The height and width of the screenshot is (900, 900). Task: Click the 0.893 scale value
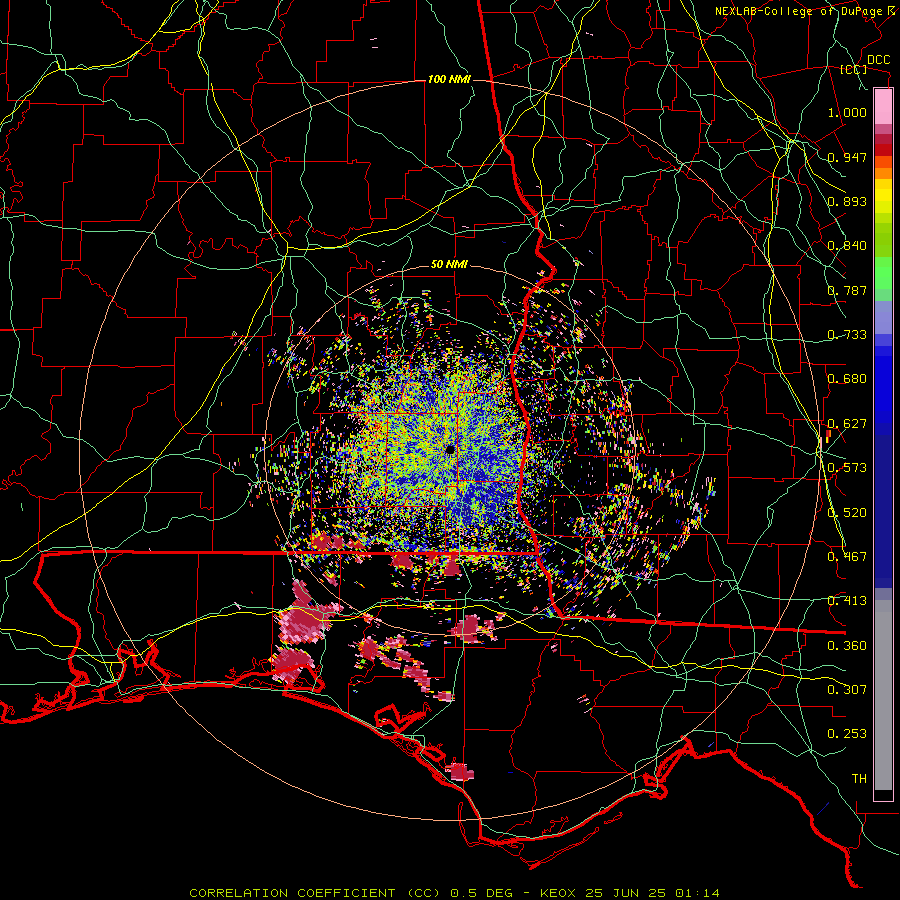click(x=847, y=201)
